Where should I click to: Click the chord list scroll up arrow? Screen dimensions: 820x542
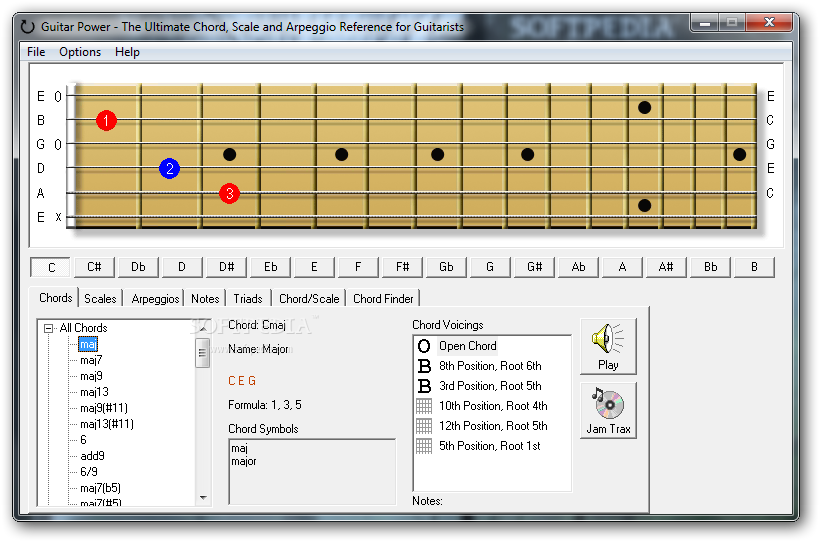click(203, 328)
